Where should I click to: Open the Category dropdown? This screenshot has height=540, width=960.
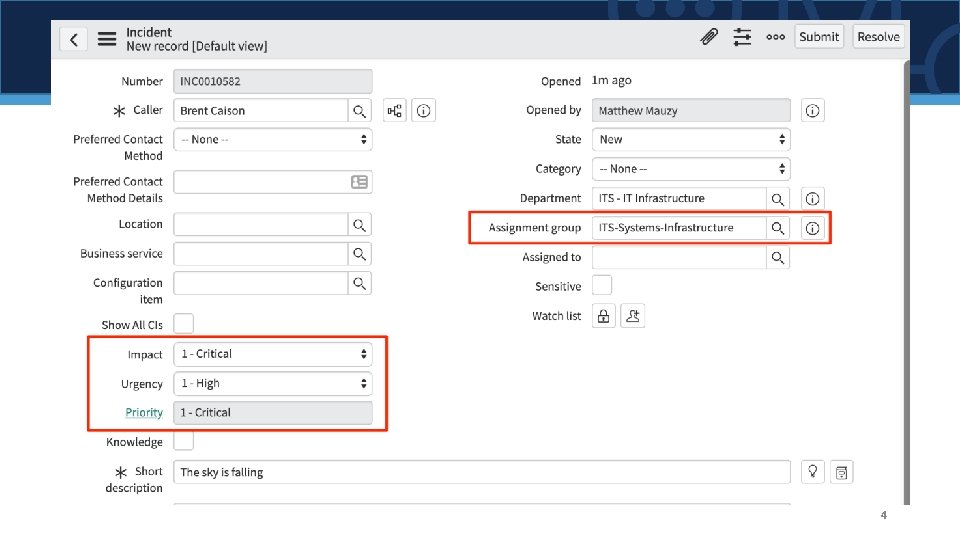pos(691,169)
